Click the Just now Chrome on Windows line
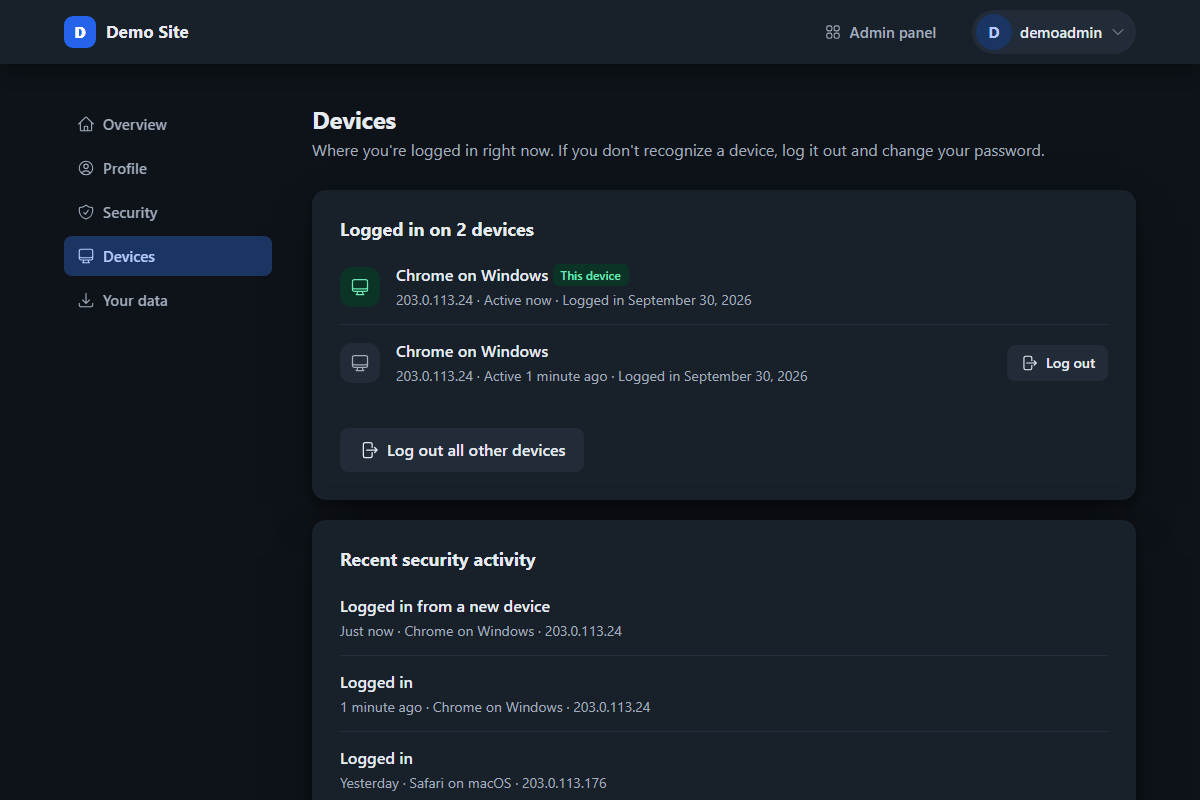1200x800 pixels. 481,631
